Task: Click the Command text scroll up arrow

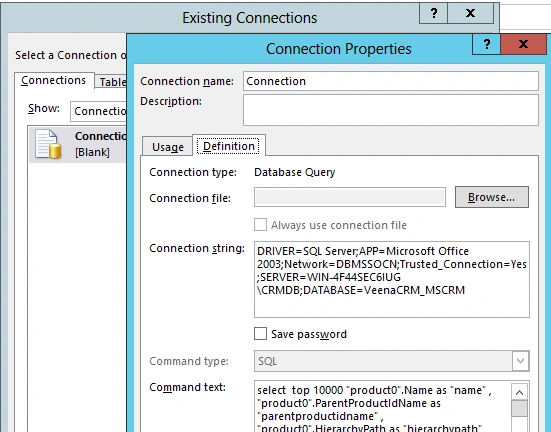Action: [x=519, y=392]
